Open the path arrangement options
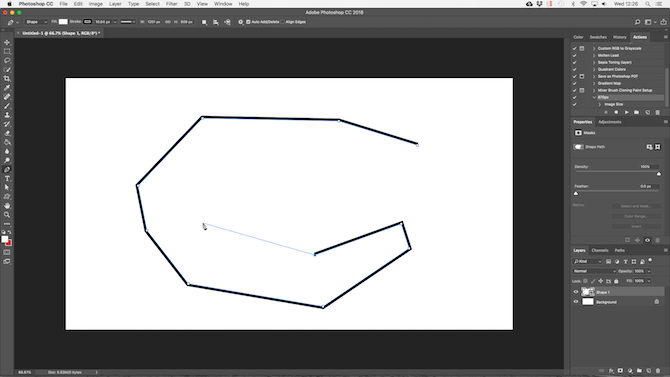This screenshot has height=377, width=670. [227, 22]
